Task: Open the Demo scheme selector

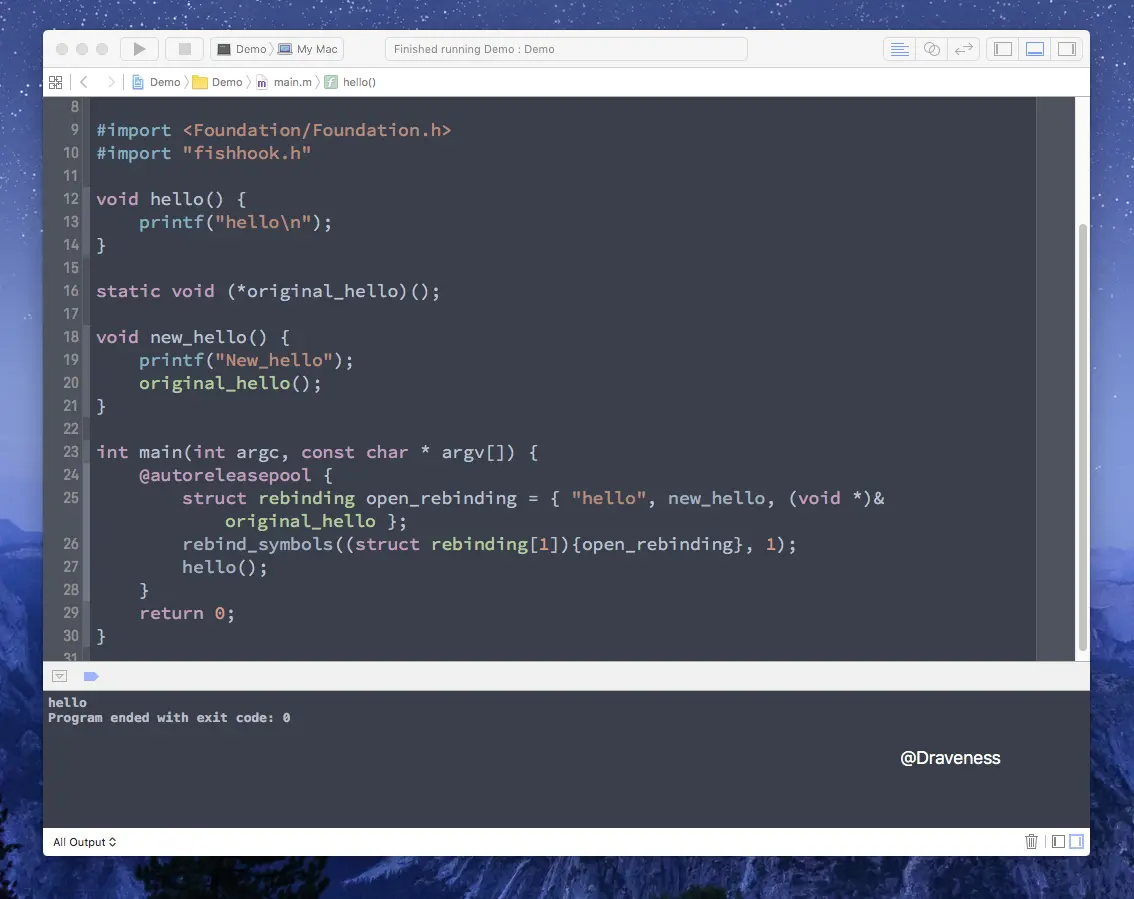Action: tap(242, 49)
